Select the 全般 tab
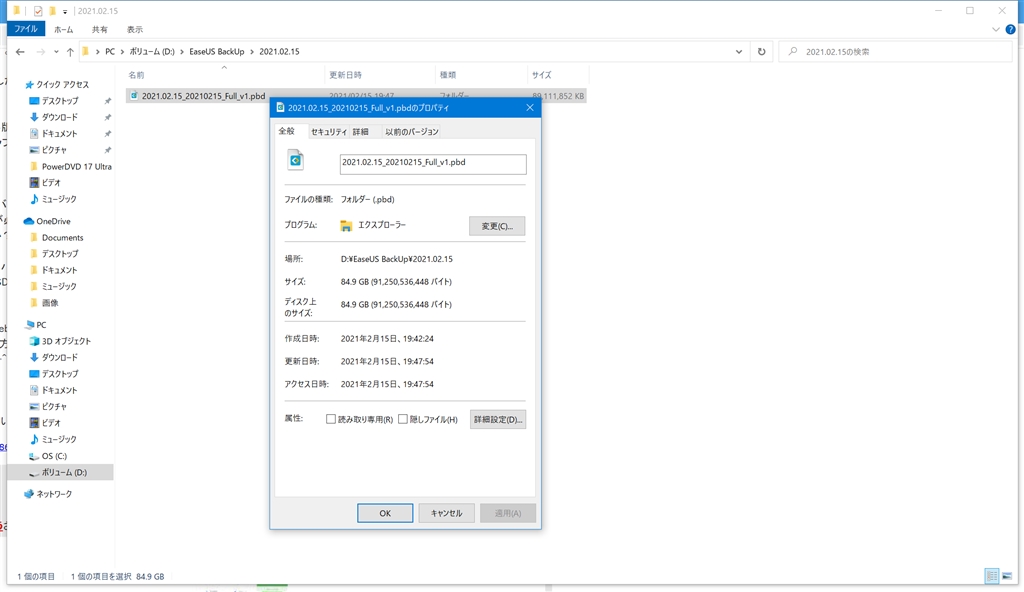 (287, 131)
